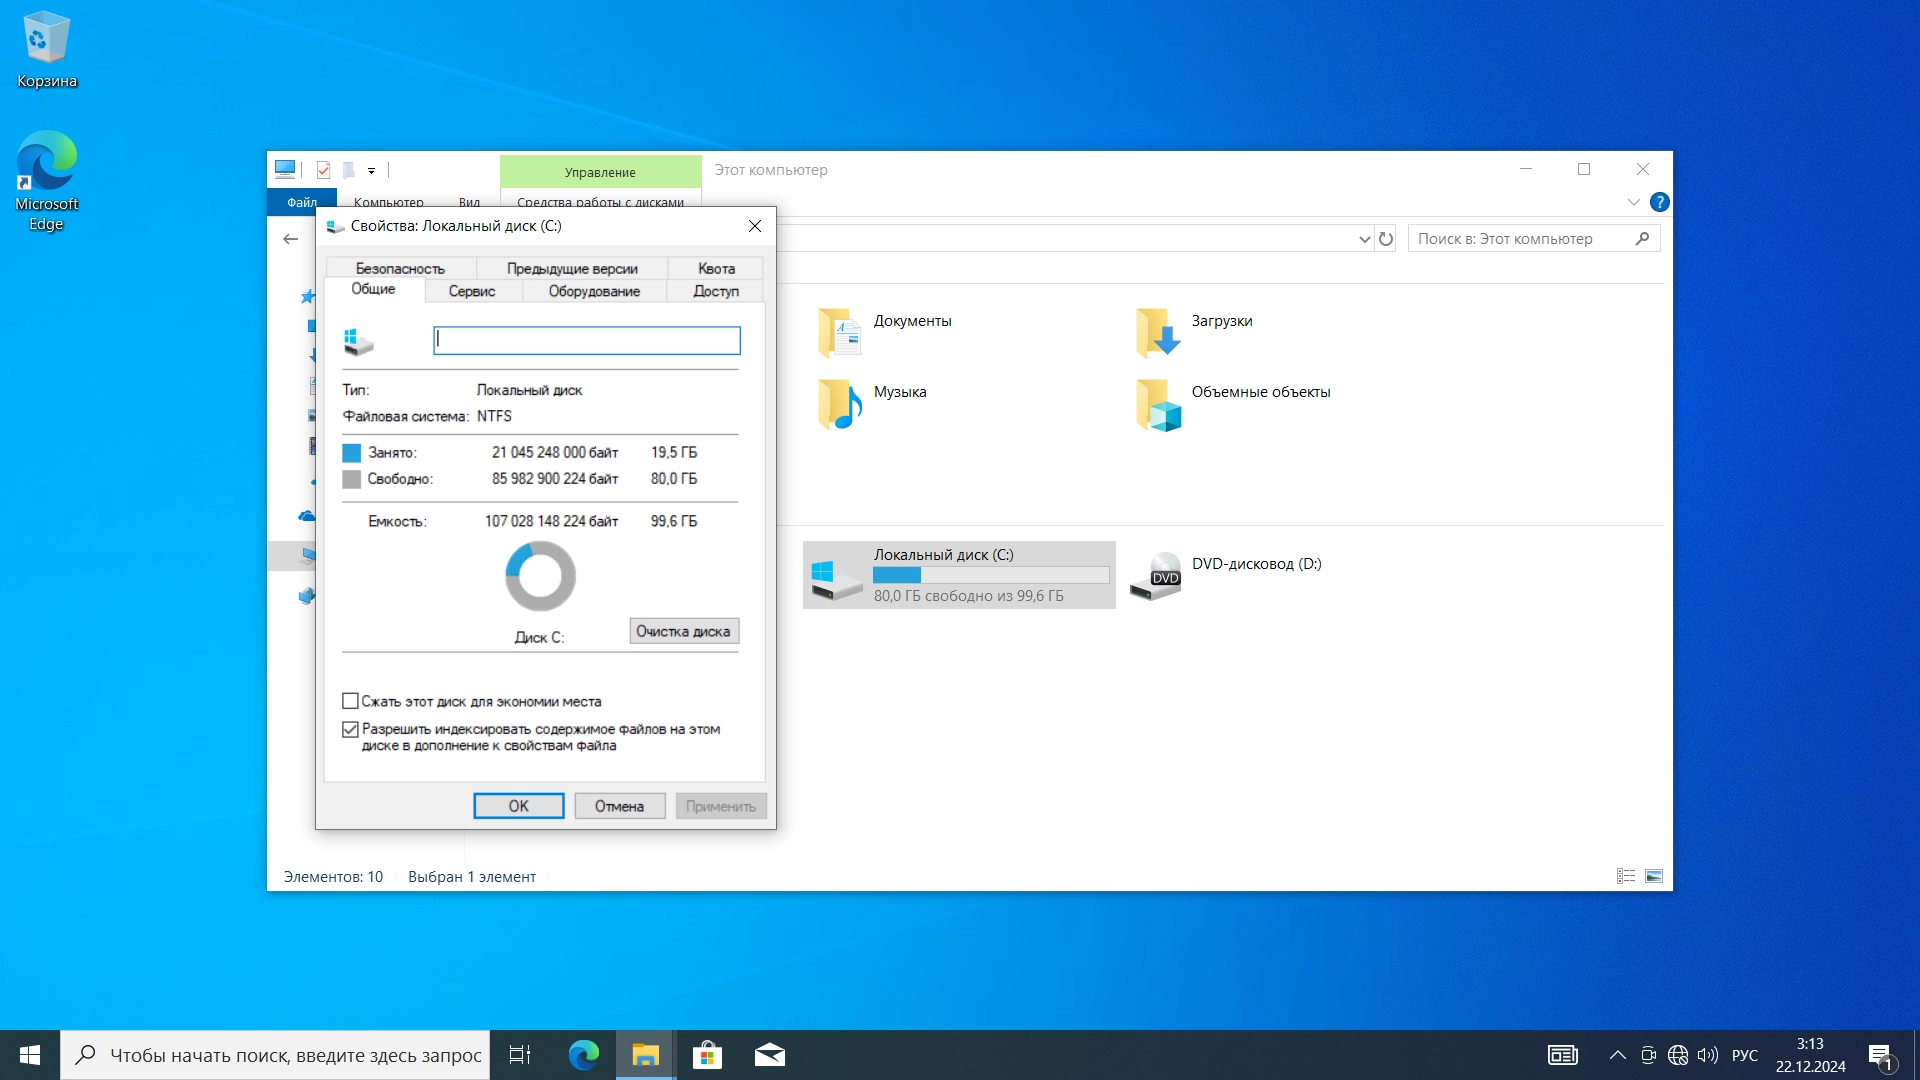Click the gray free-space (Свободно) color swatch
The width and height of the screenshot is (1920, 1080).
(351, 479)
